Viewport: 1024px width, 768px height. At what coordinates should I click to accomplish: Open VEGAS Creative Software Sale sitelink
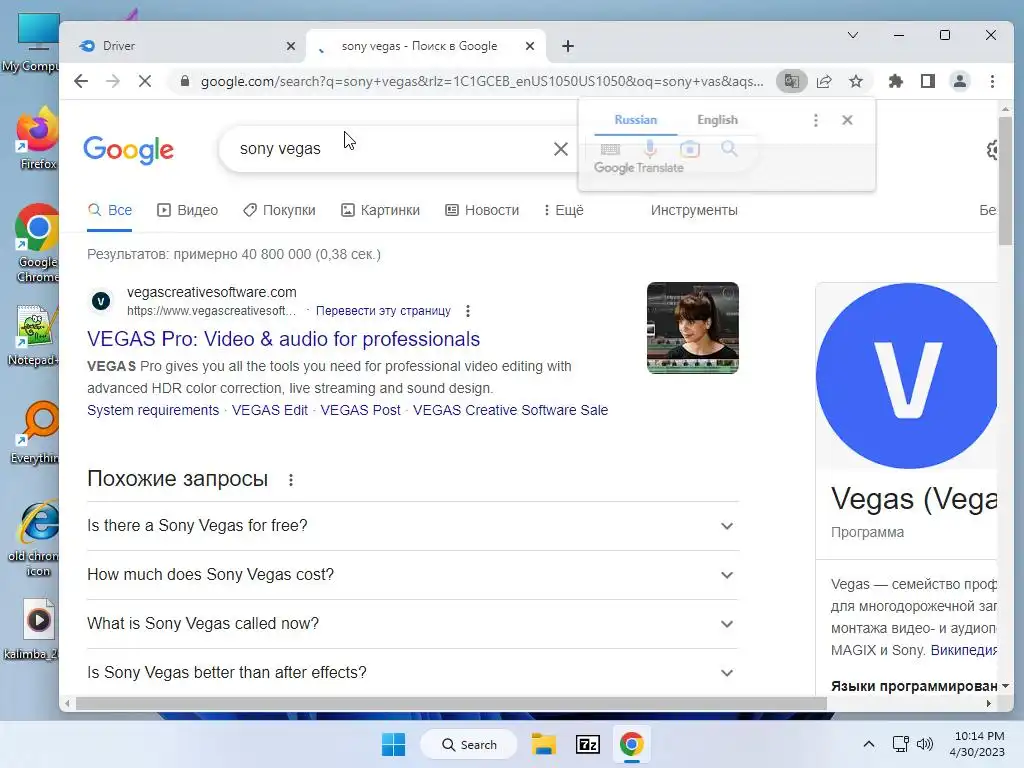(510, 410)
